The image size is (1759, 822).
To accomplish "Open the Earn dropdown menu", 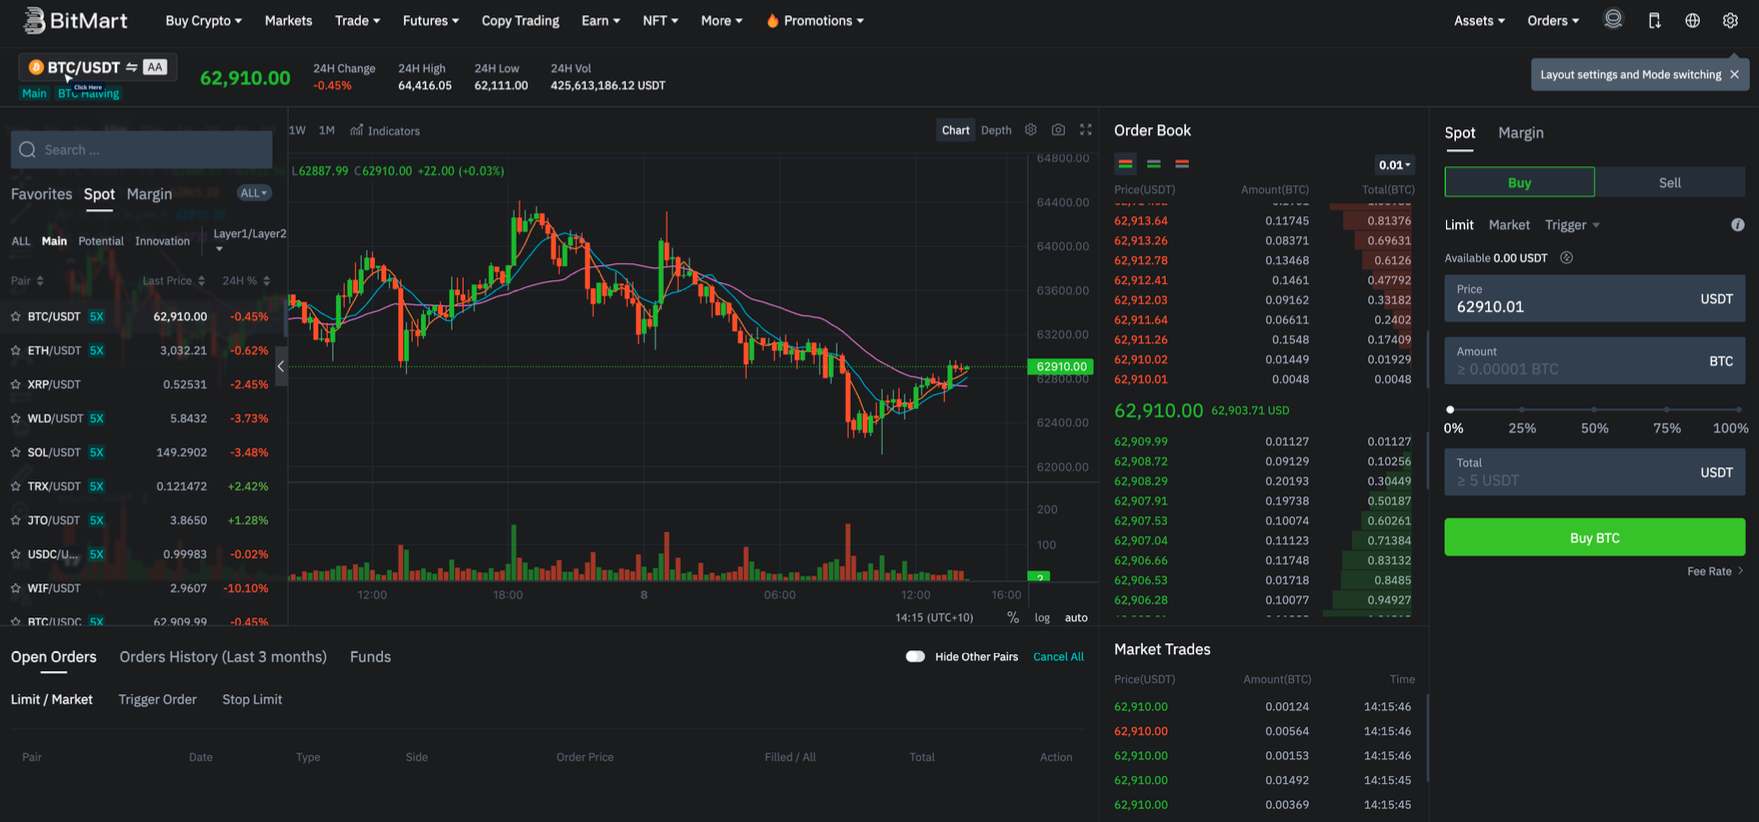I will coord(600,20).
